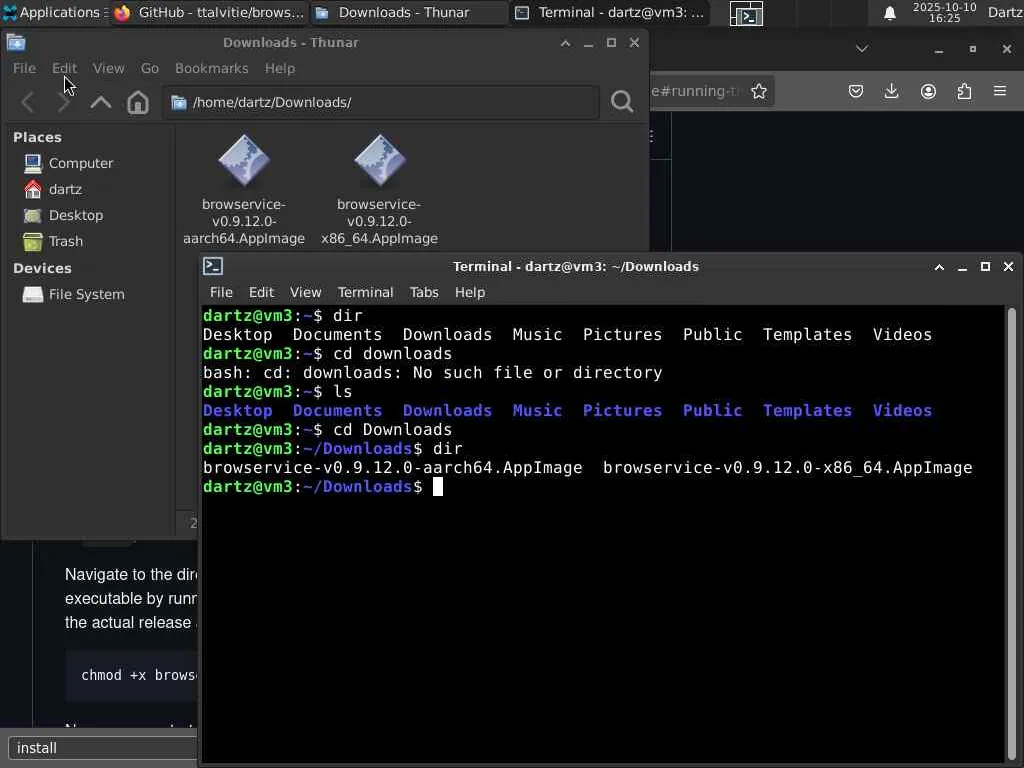Screen dimensions: 1024x768
Task: Click the Thunar search magnifier icon
Action: point(622,101)
